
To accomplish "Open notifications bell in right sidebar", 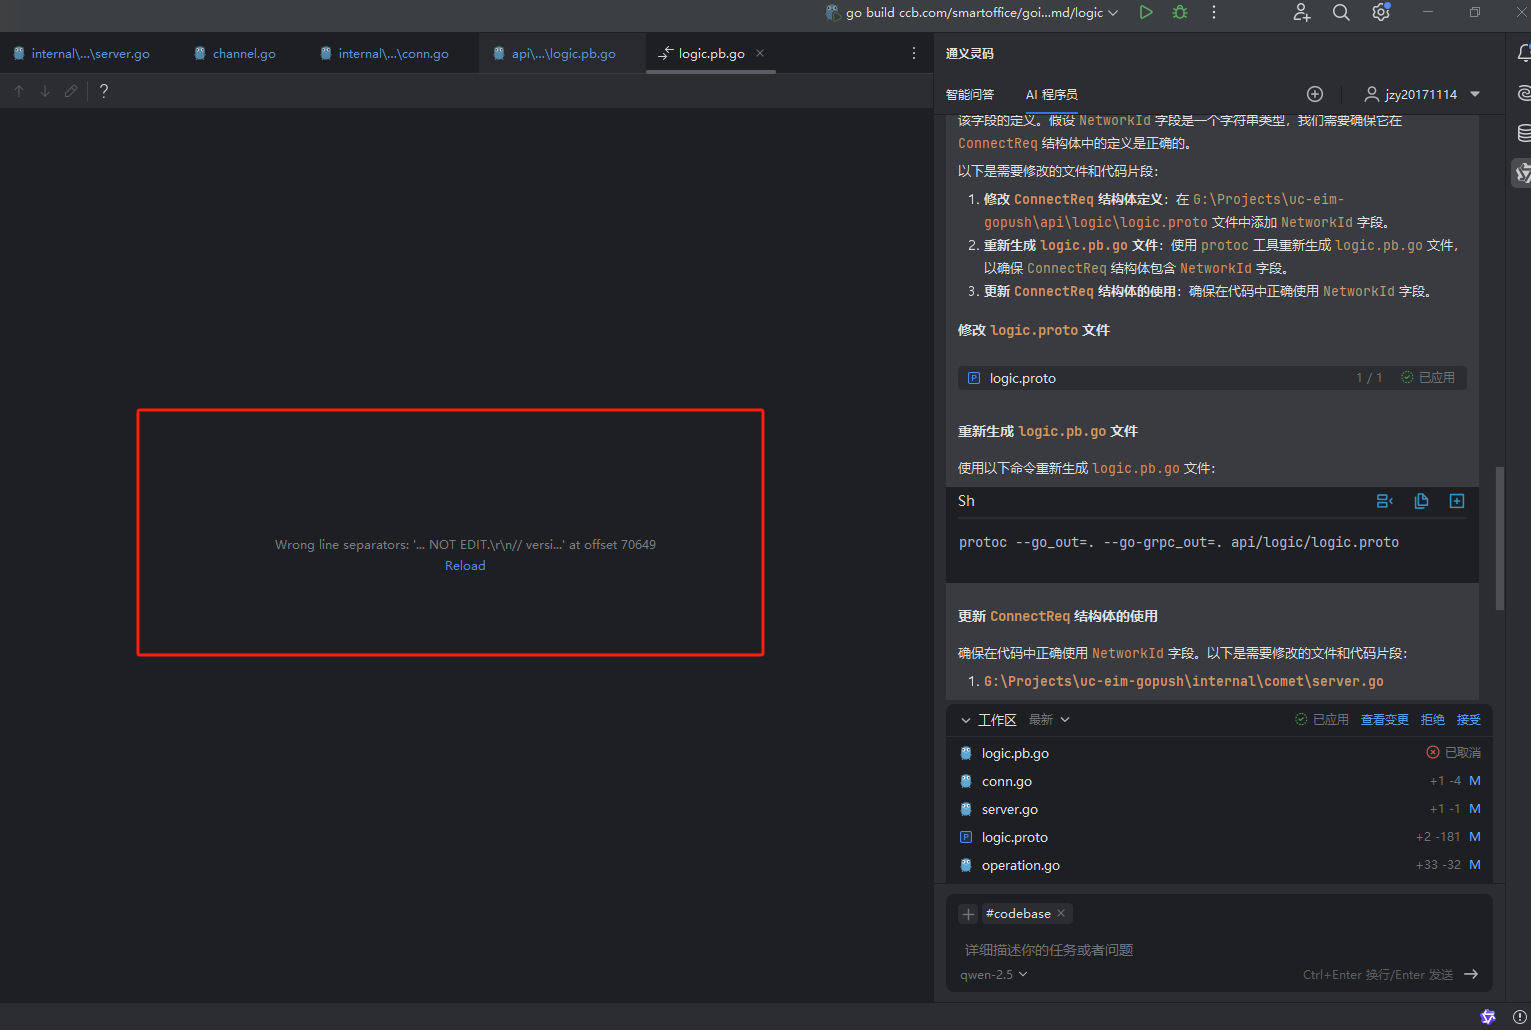I will pyautogui.click(x=1523, y=53).
